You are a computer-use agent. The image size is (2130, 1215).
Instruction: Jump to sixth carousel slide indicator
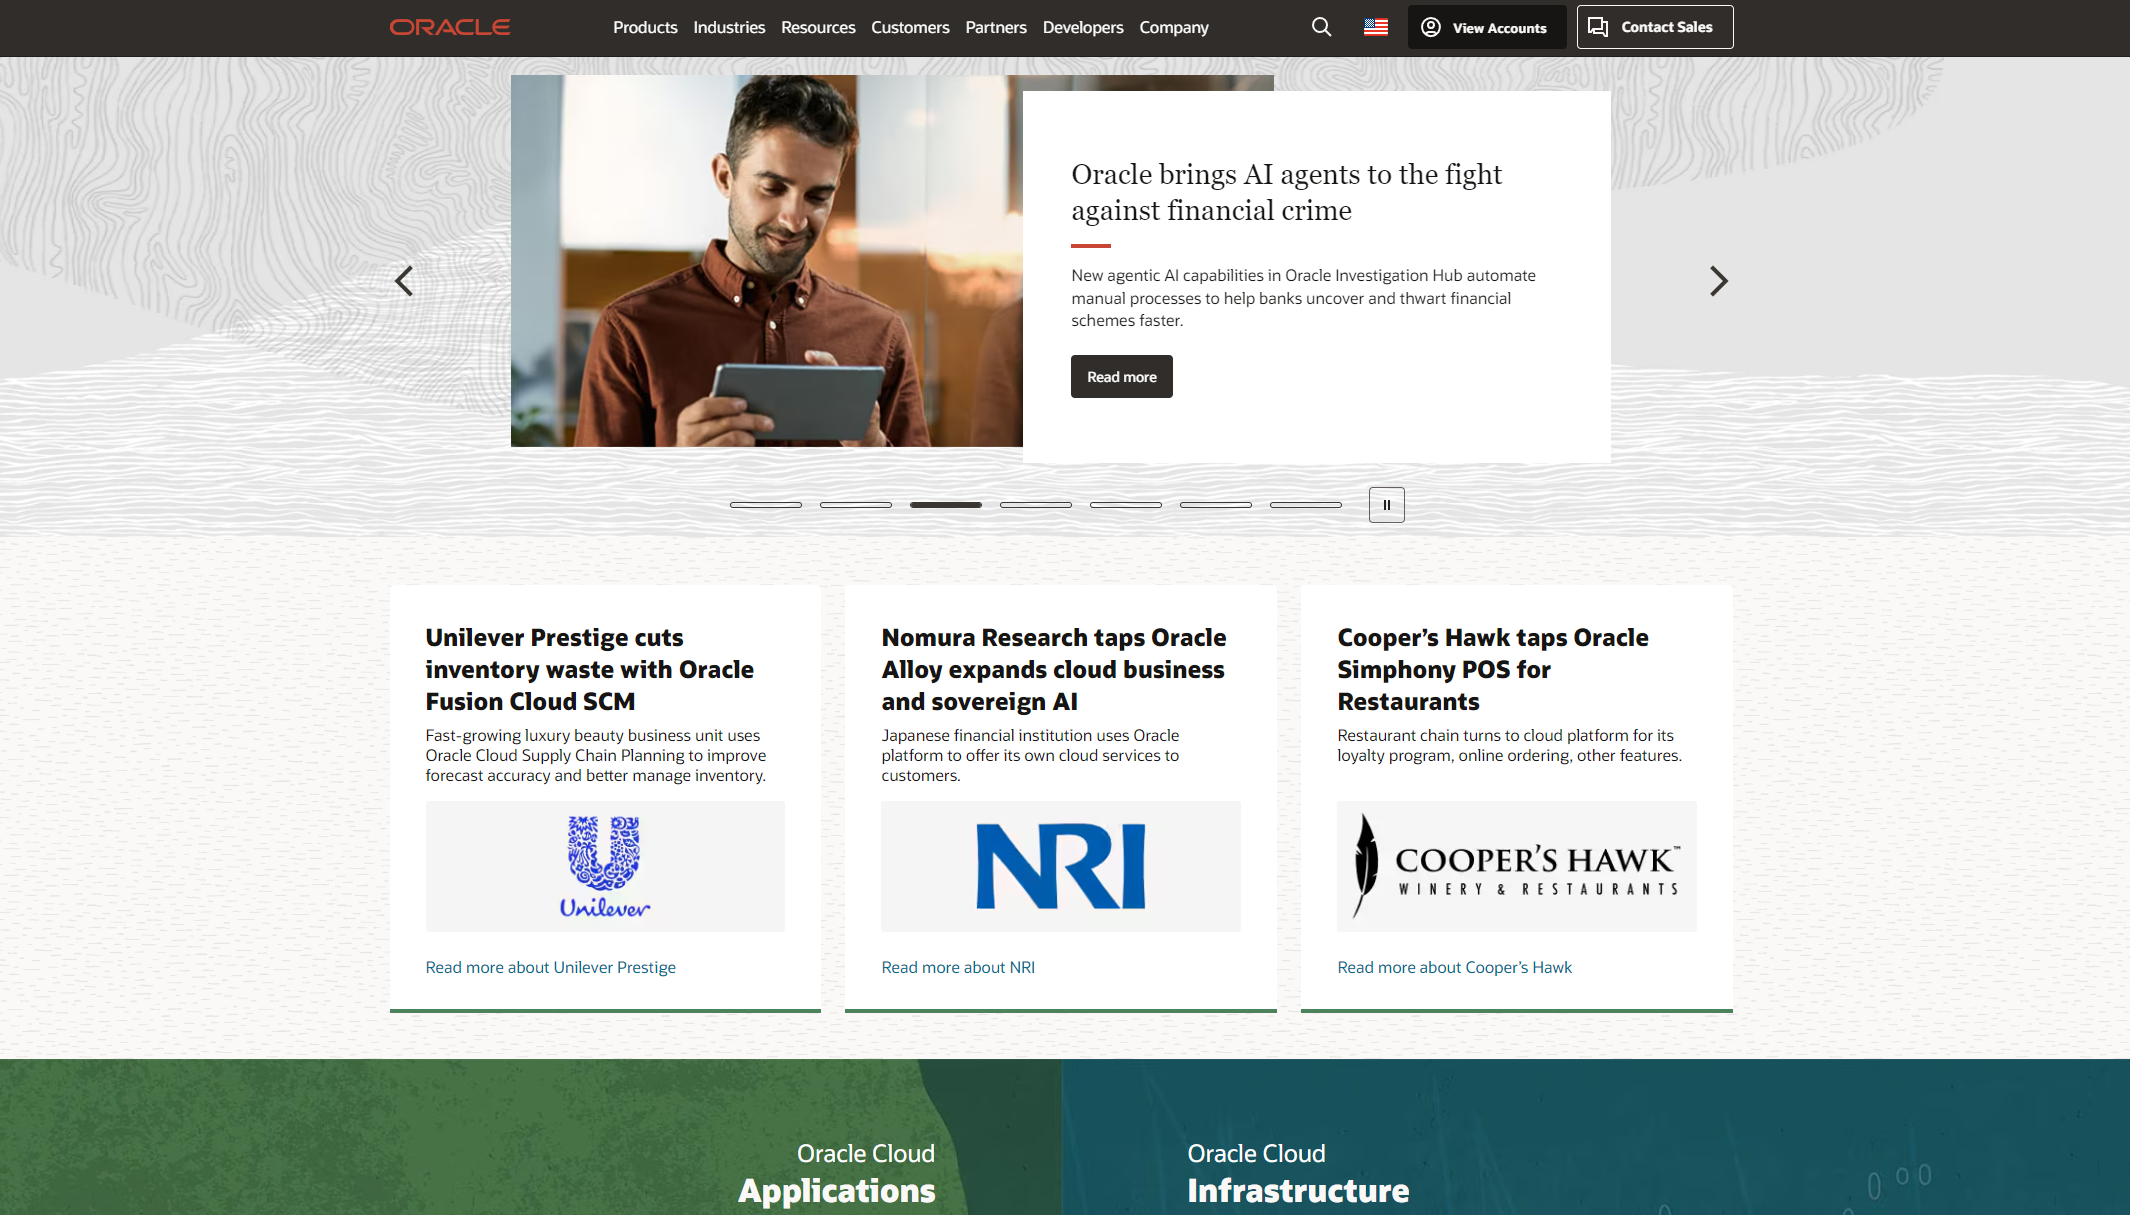[x=1216, y=505]
